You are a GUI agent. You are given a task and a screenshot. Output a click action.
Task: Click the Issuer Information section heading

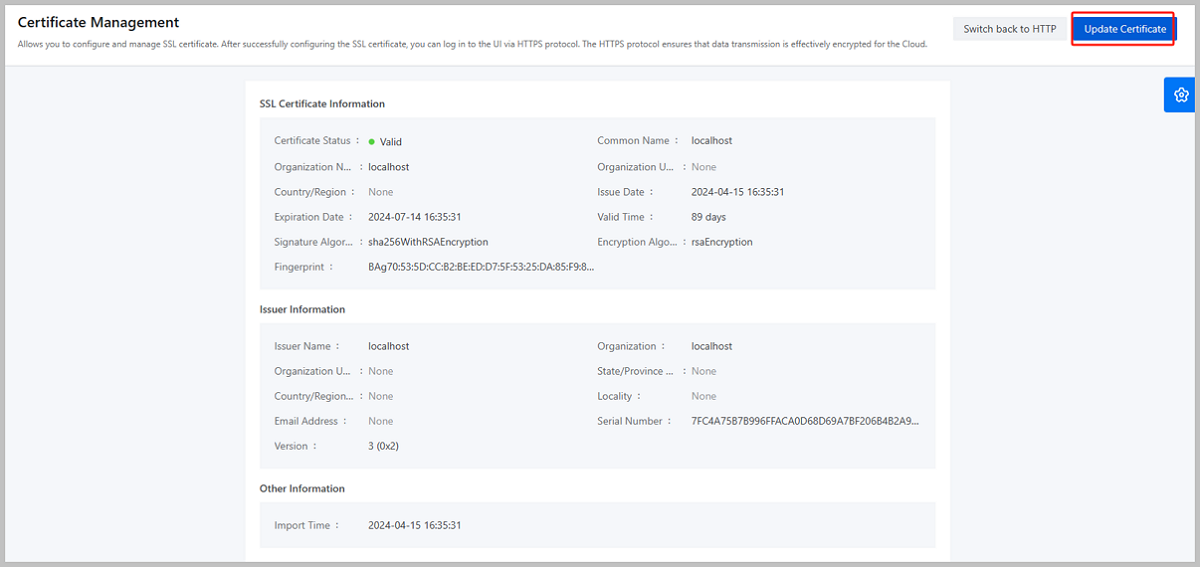302,310
